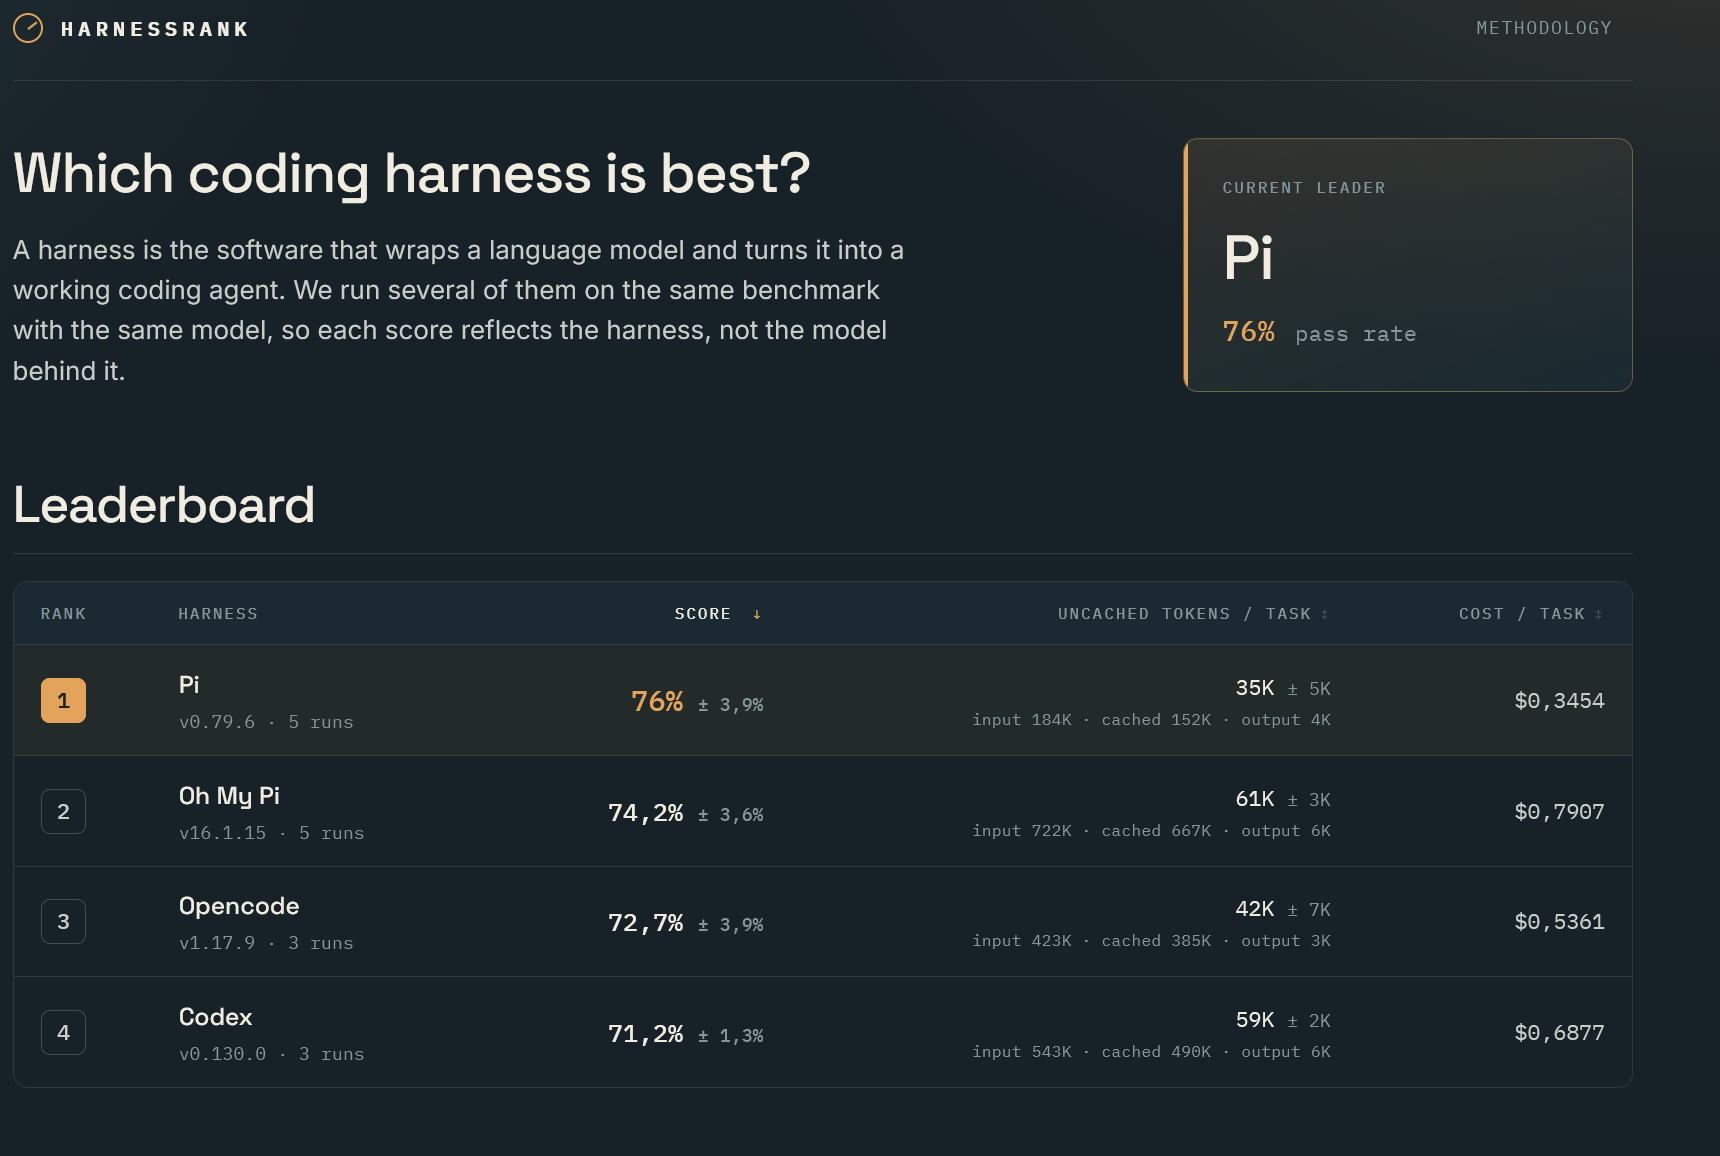Screen dimensions: 1720x1156
Task: Sort by Score column header
Action: tap(718, 614)
